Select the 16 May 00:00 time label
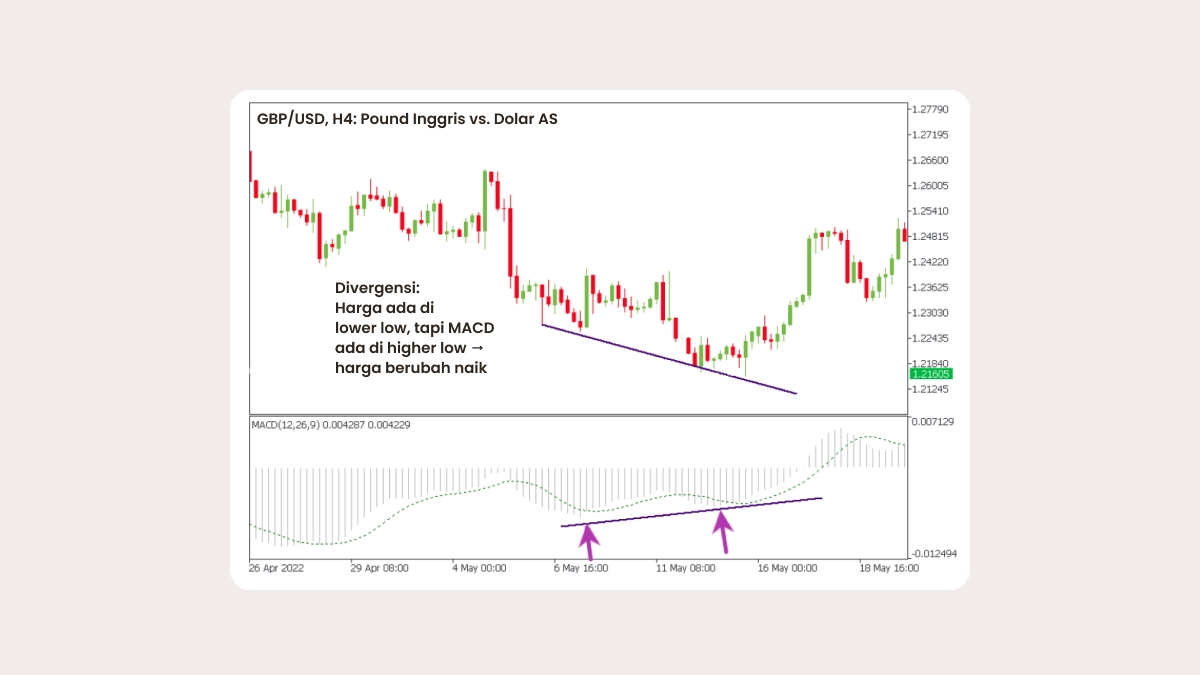The image size is (1200, 675). (x=790, y=568)
